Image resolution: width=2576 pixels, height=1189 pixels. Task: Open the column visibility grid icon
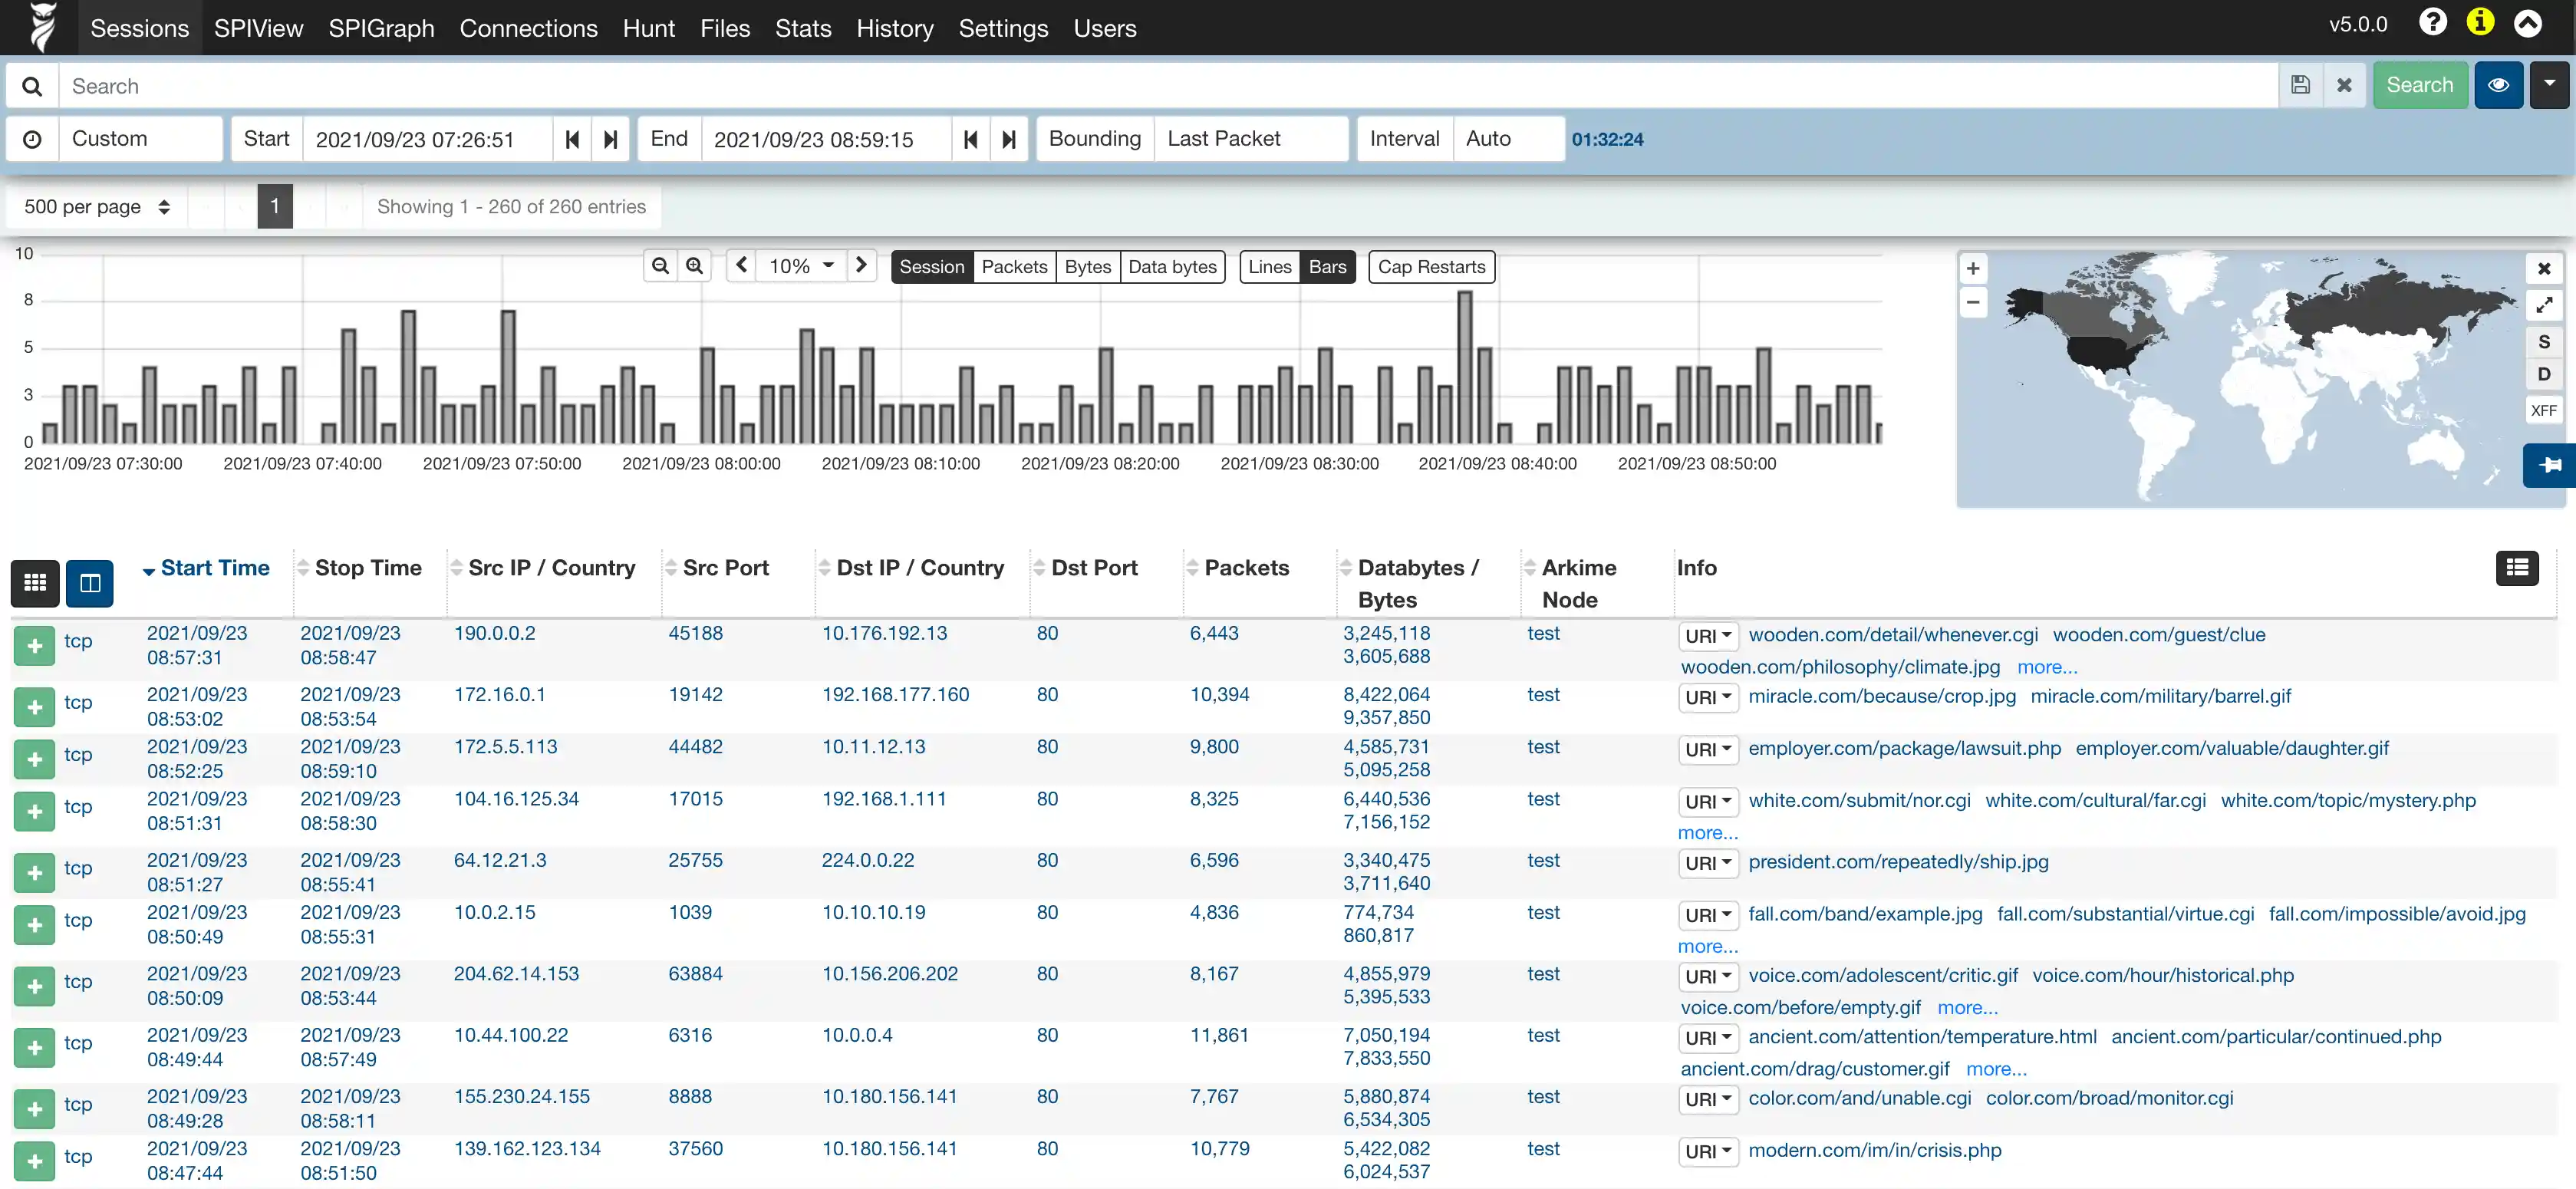[35, 583]
